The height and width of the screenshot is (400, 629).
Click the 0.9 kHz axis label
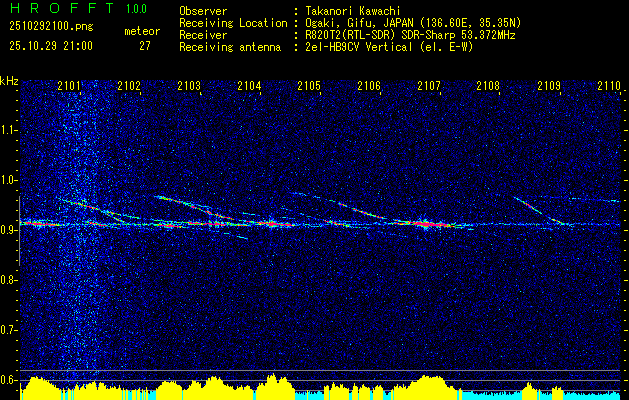(8, 230)
